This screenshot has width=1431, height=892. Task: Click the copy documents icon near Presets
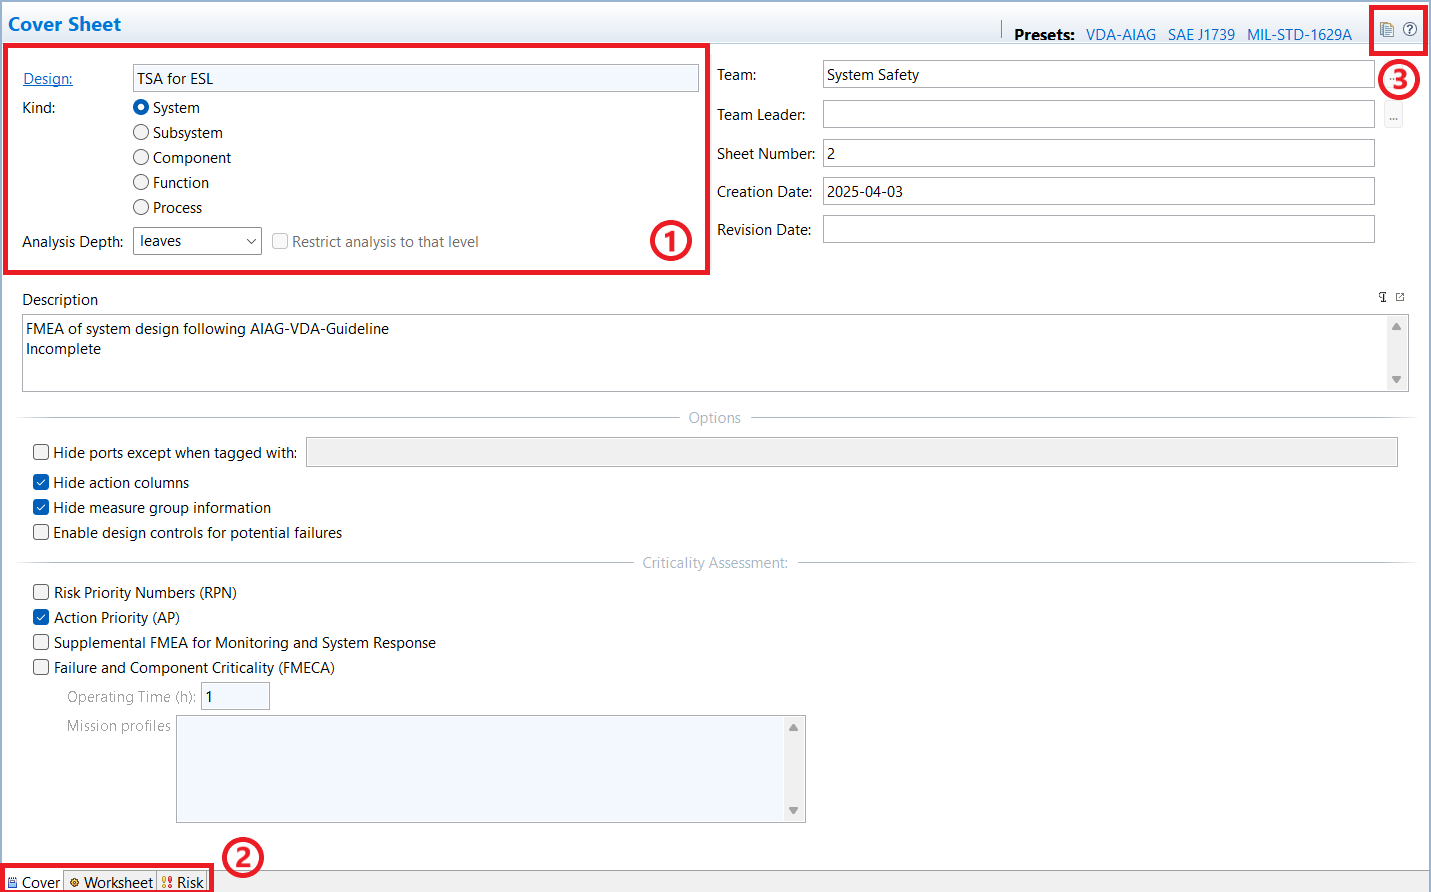point(1386,30)
